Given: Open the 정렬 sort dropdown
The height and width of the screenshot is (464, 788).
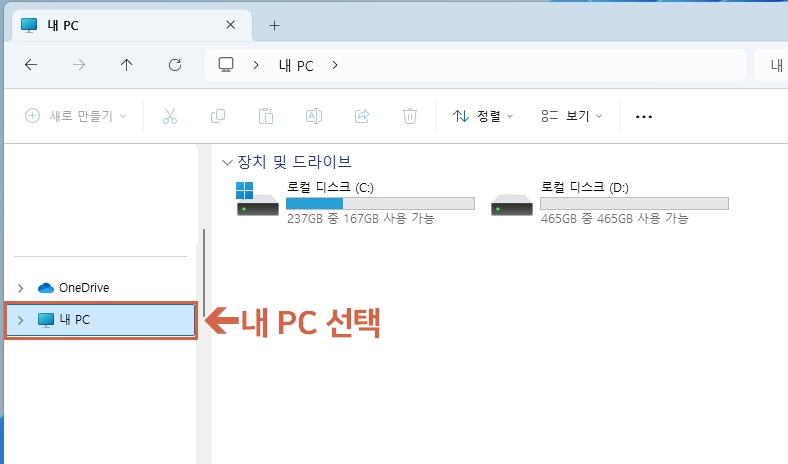Looking at the screenshot, I should (x=483, y=116).
